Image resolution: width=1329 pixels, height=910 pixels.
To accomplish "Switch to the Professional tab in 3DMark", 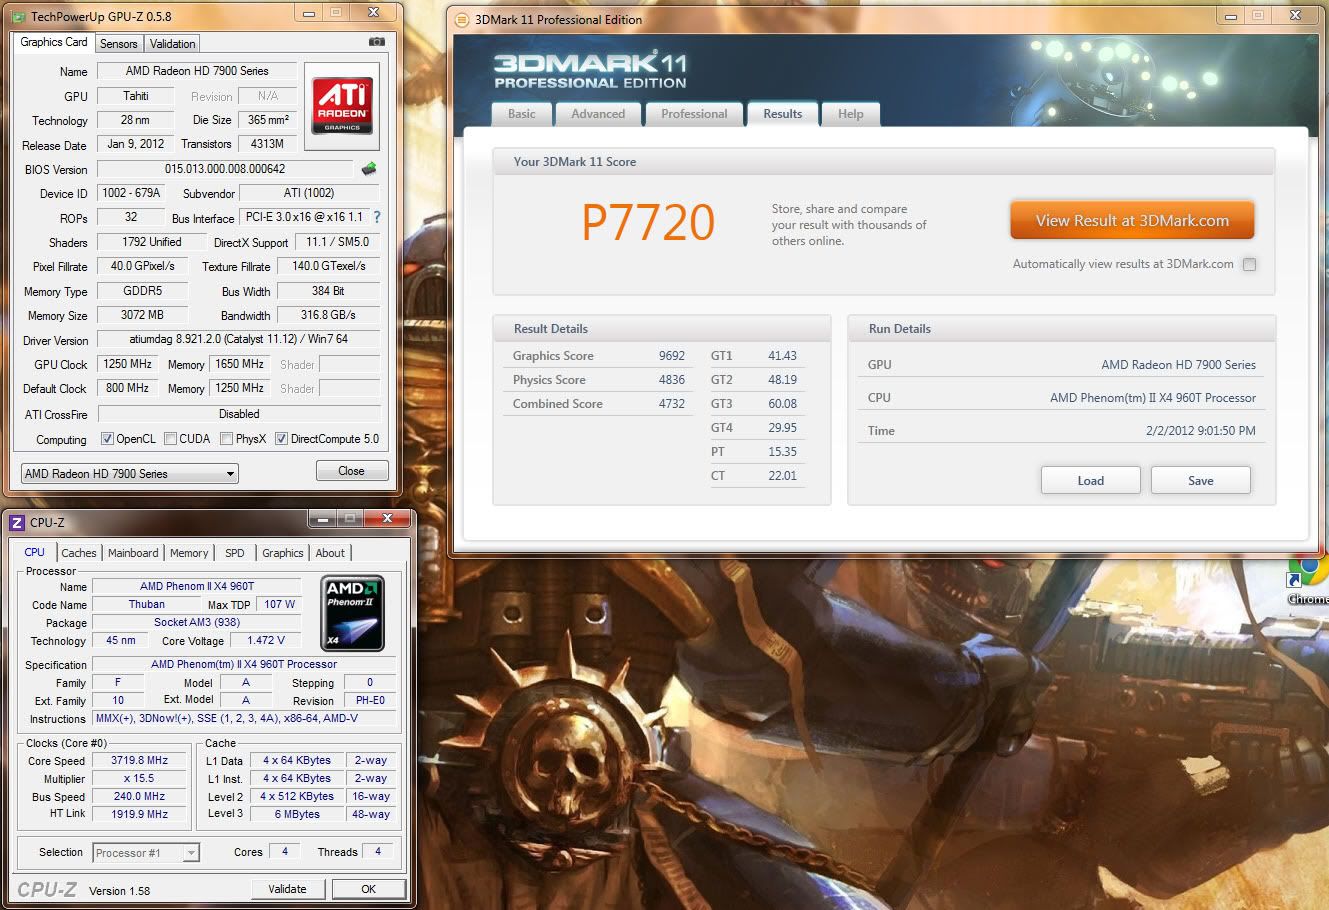I will point(694,114).
